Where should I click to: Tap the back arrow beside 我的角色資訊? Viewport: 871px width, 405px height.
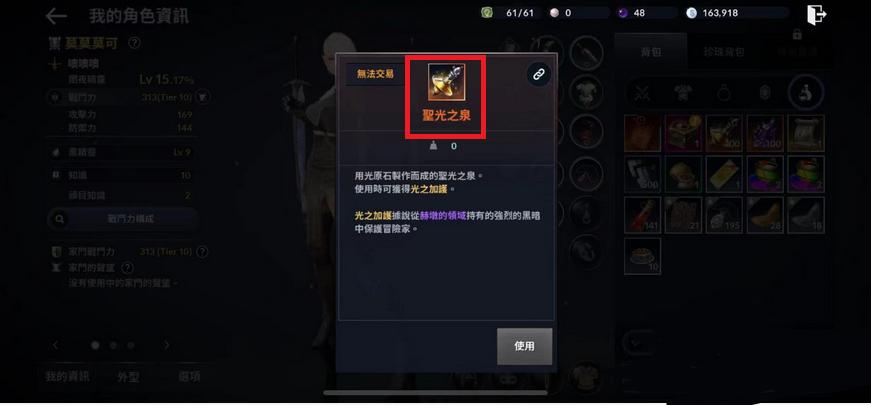tap(56, 16)
